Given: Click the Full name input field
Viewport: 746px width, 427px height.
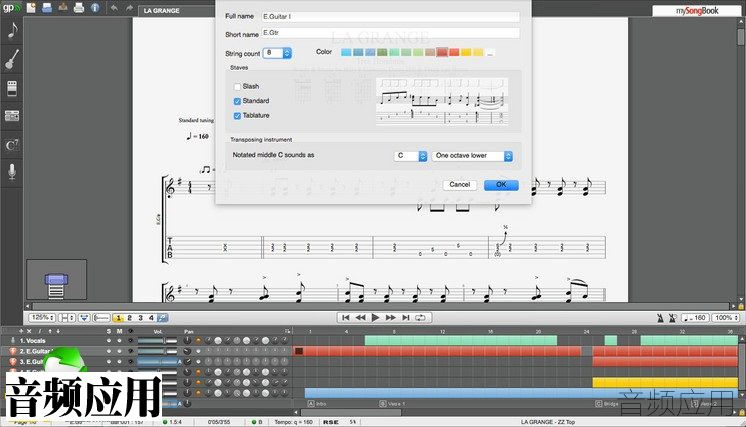Looking at the screenshot, I should 390,17.
